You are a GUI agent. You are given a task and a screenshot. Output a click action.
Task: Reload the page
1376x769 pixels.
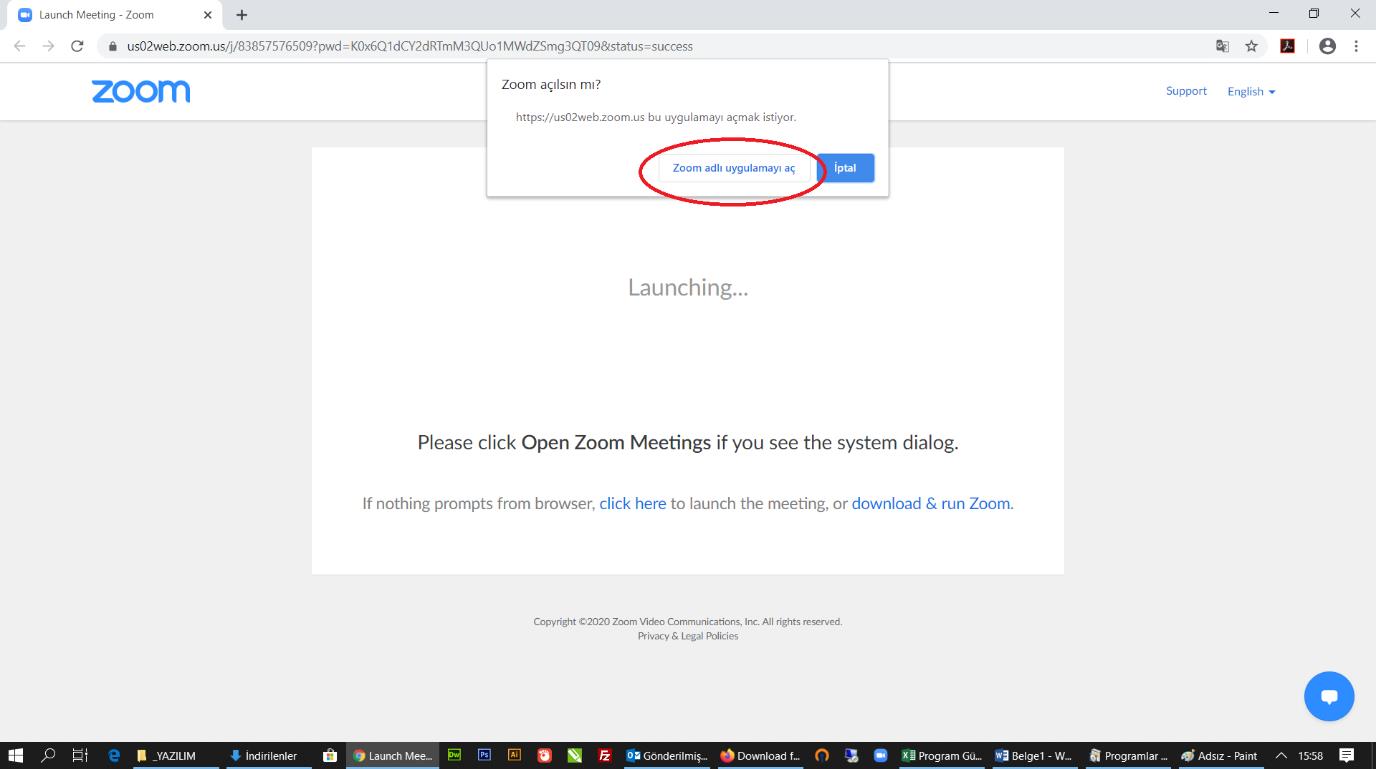[x=77, y=46]
